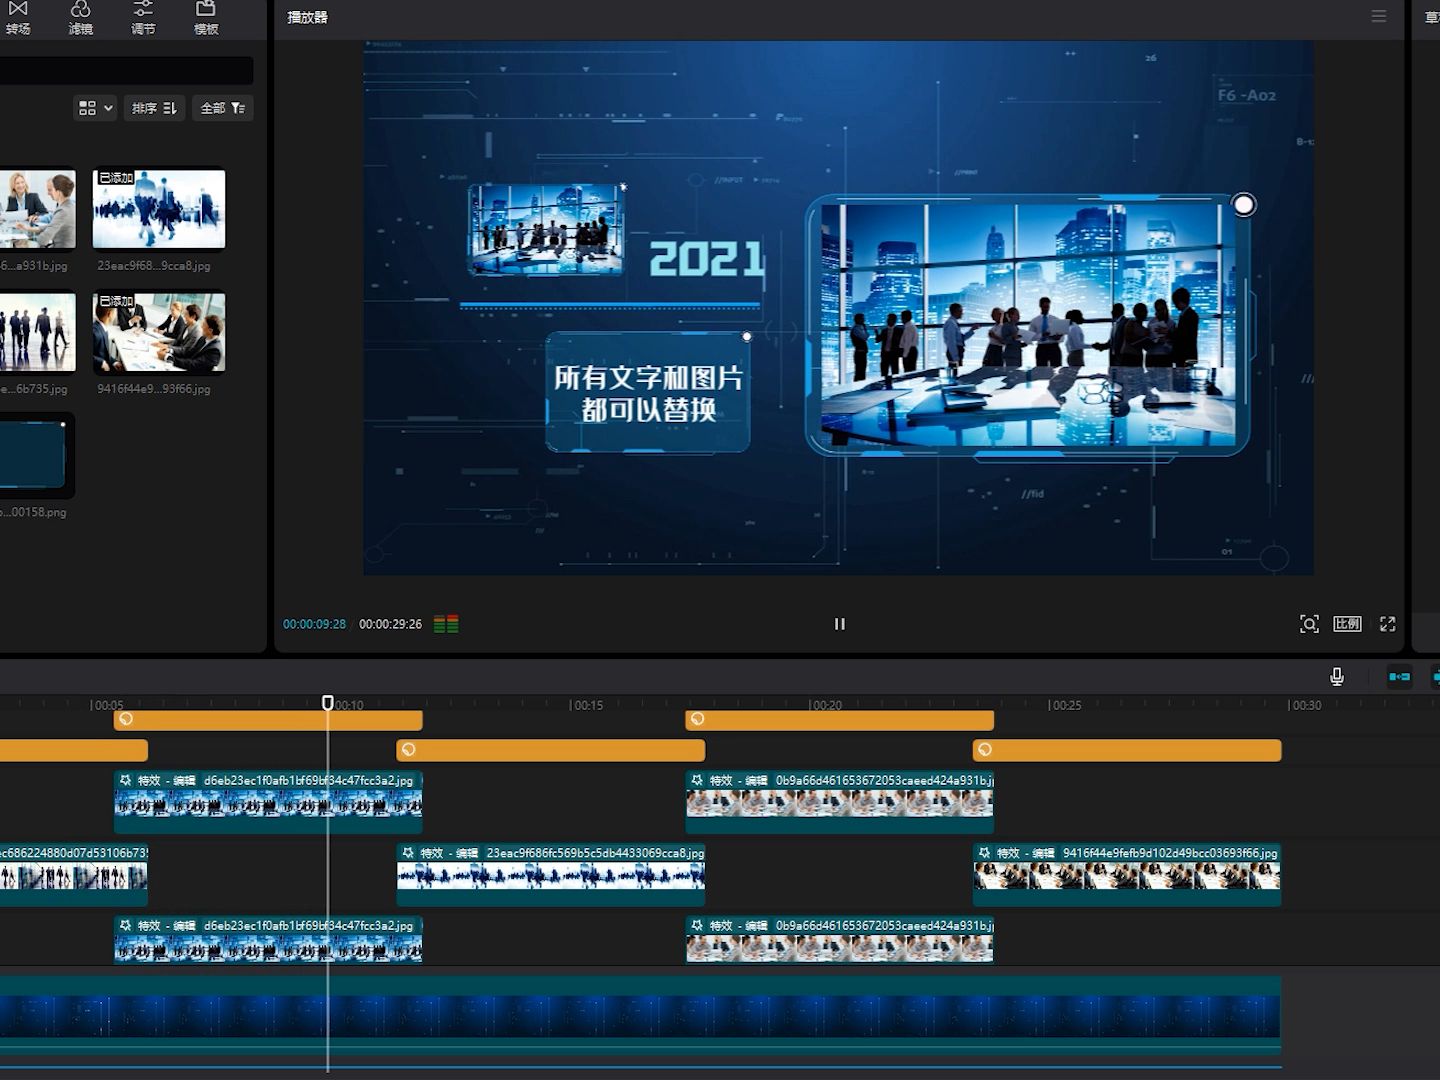Click the 00:25 mark on the ruler

1064,705
